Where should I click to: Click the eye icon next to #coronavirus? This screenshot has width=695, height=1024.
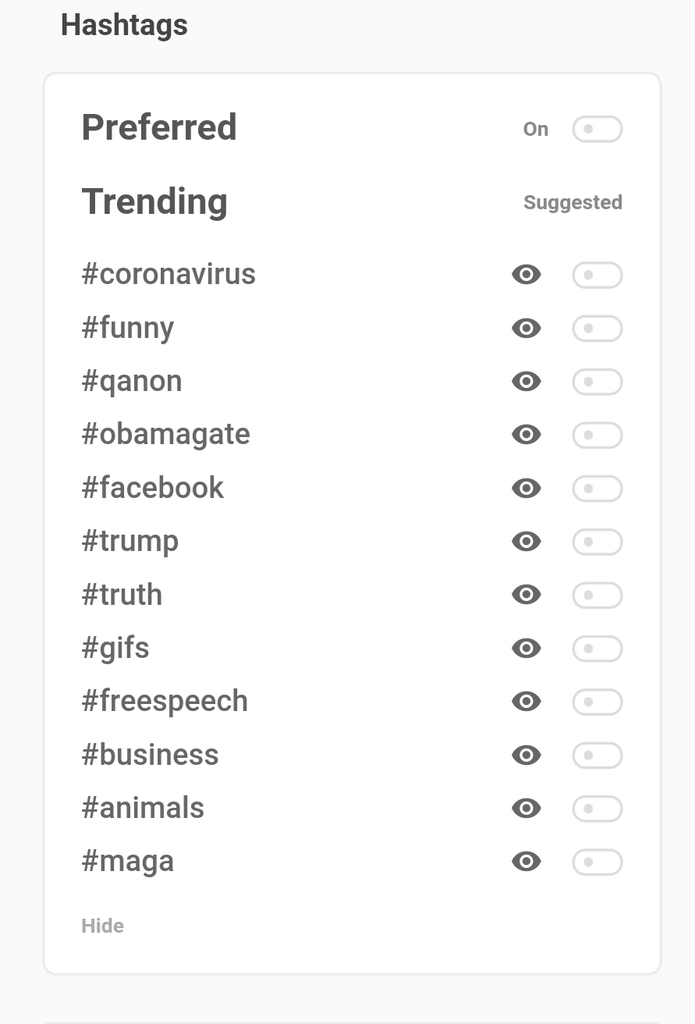pyautogui.click(x=526, y=275)
